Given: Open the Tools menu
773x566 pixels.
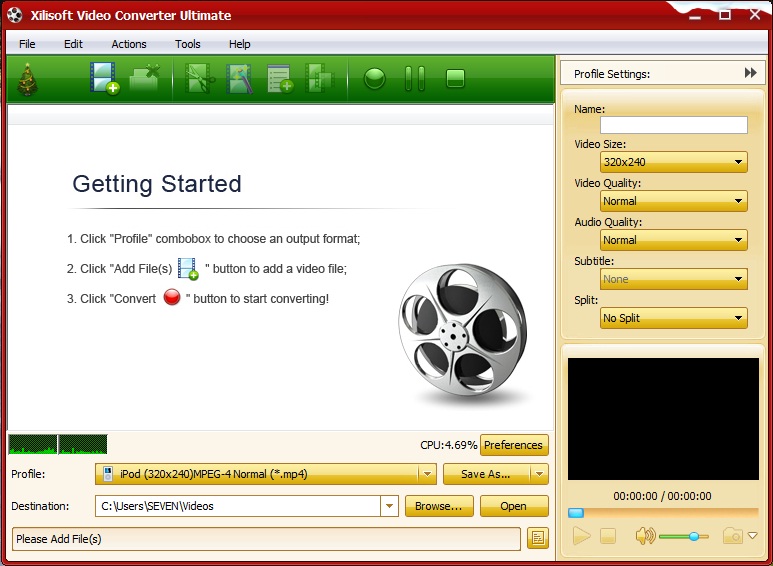Looking at the screenshot, I should click(x=188, y=44).
